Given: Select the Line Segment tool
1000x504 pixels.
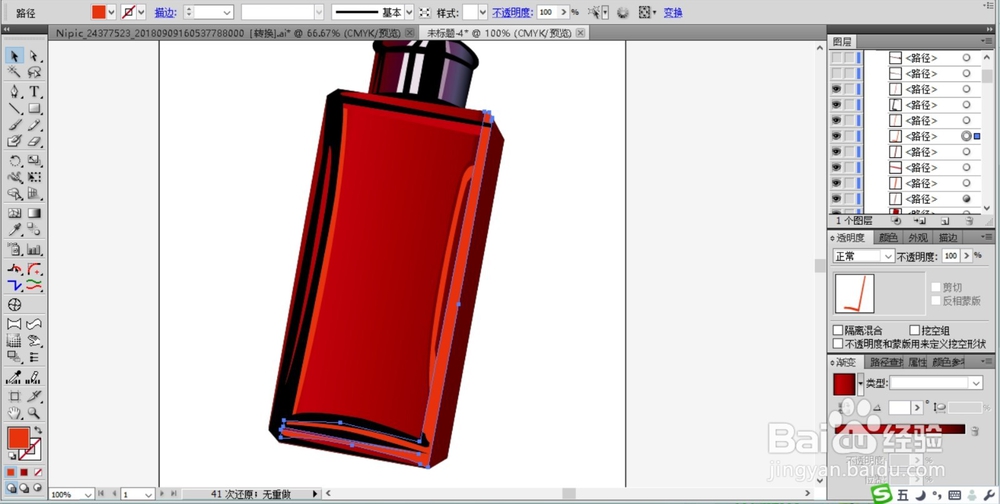Looking at the screenshot, I should click(x=15, y=108).
